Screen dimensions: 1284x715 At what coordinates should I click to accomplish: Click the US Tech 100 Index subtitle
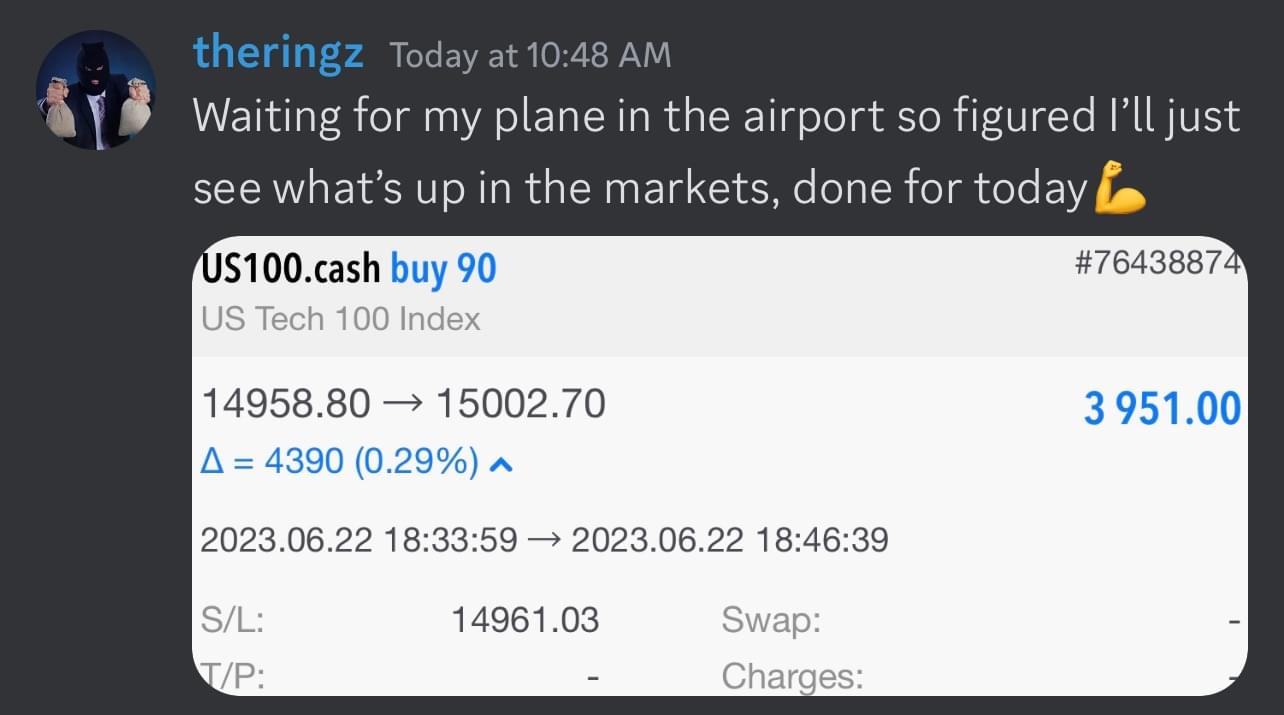[340, 319]
